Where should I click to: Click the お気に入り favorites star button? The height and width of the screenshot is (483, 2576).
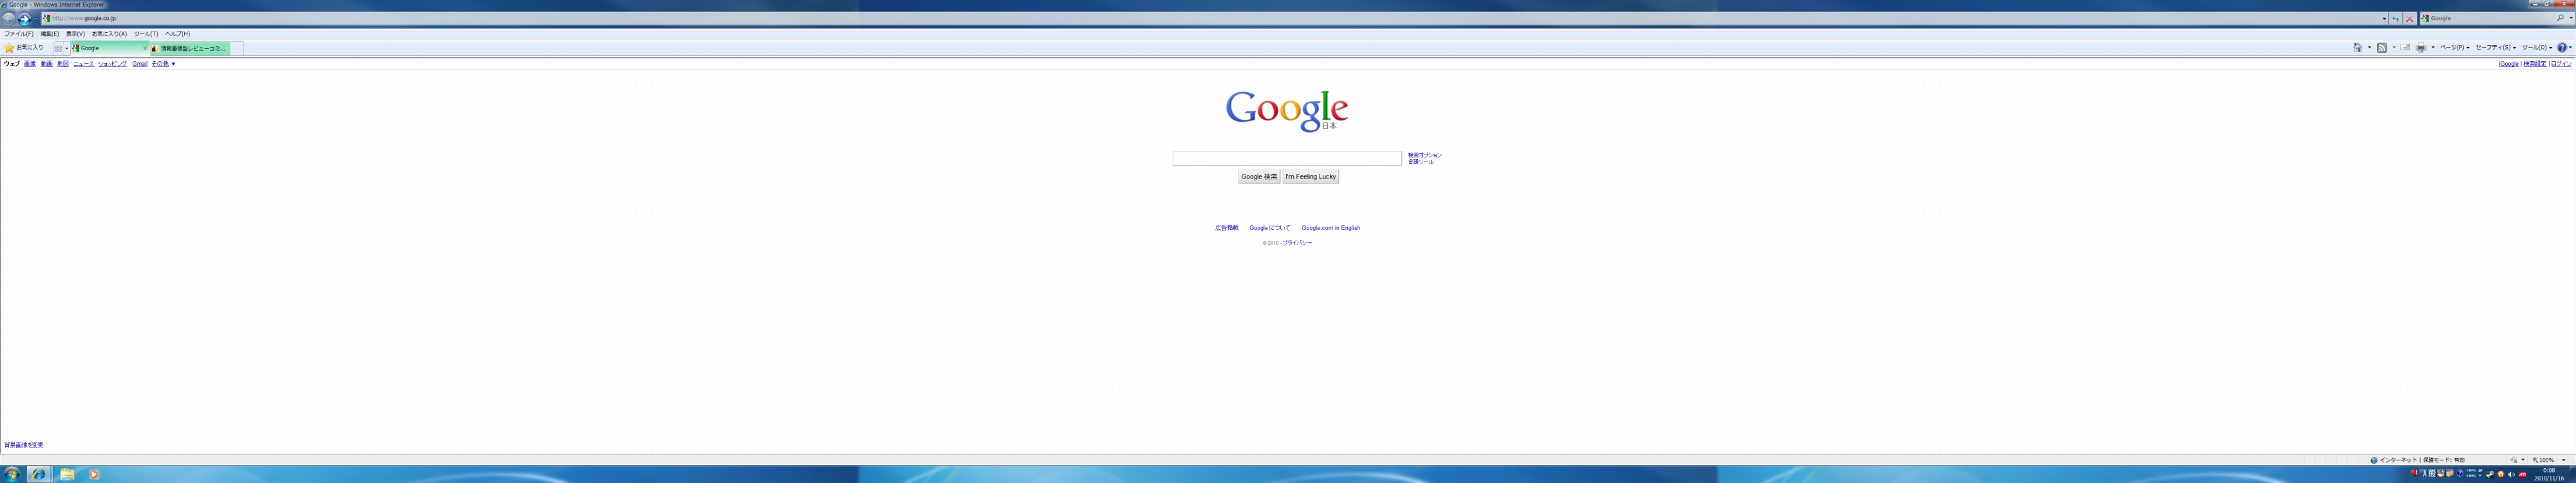point(24,48)
